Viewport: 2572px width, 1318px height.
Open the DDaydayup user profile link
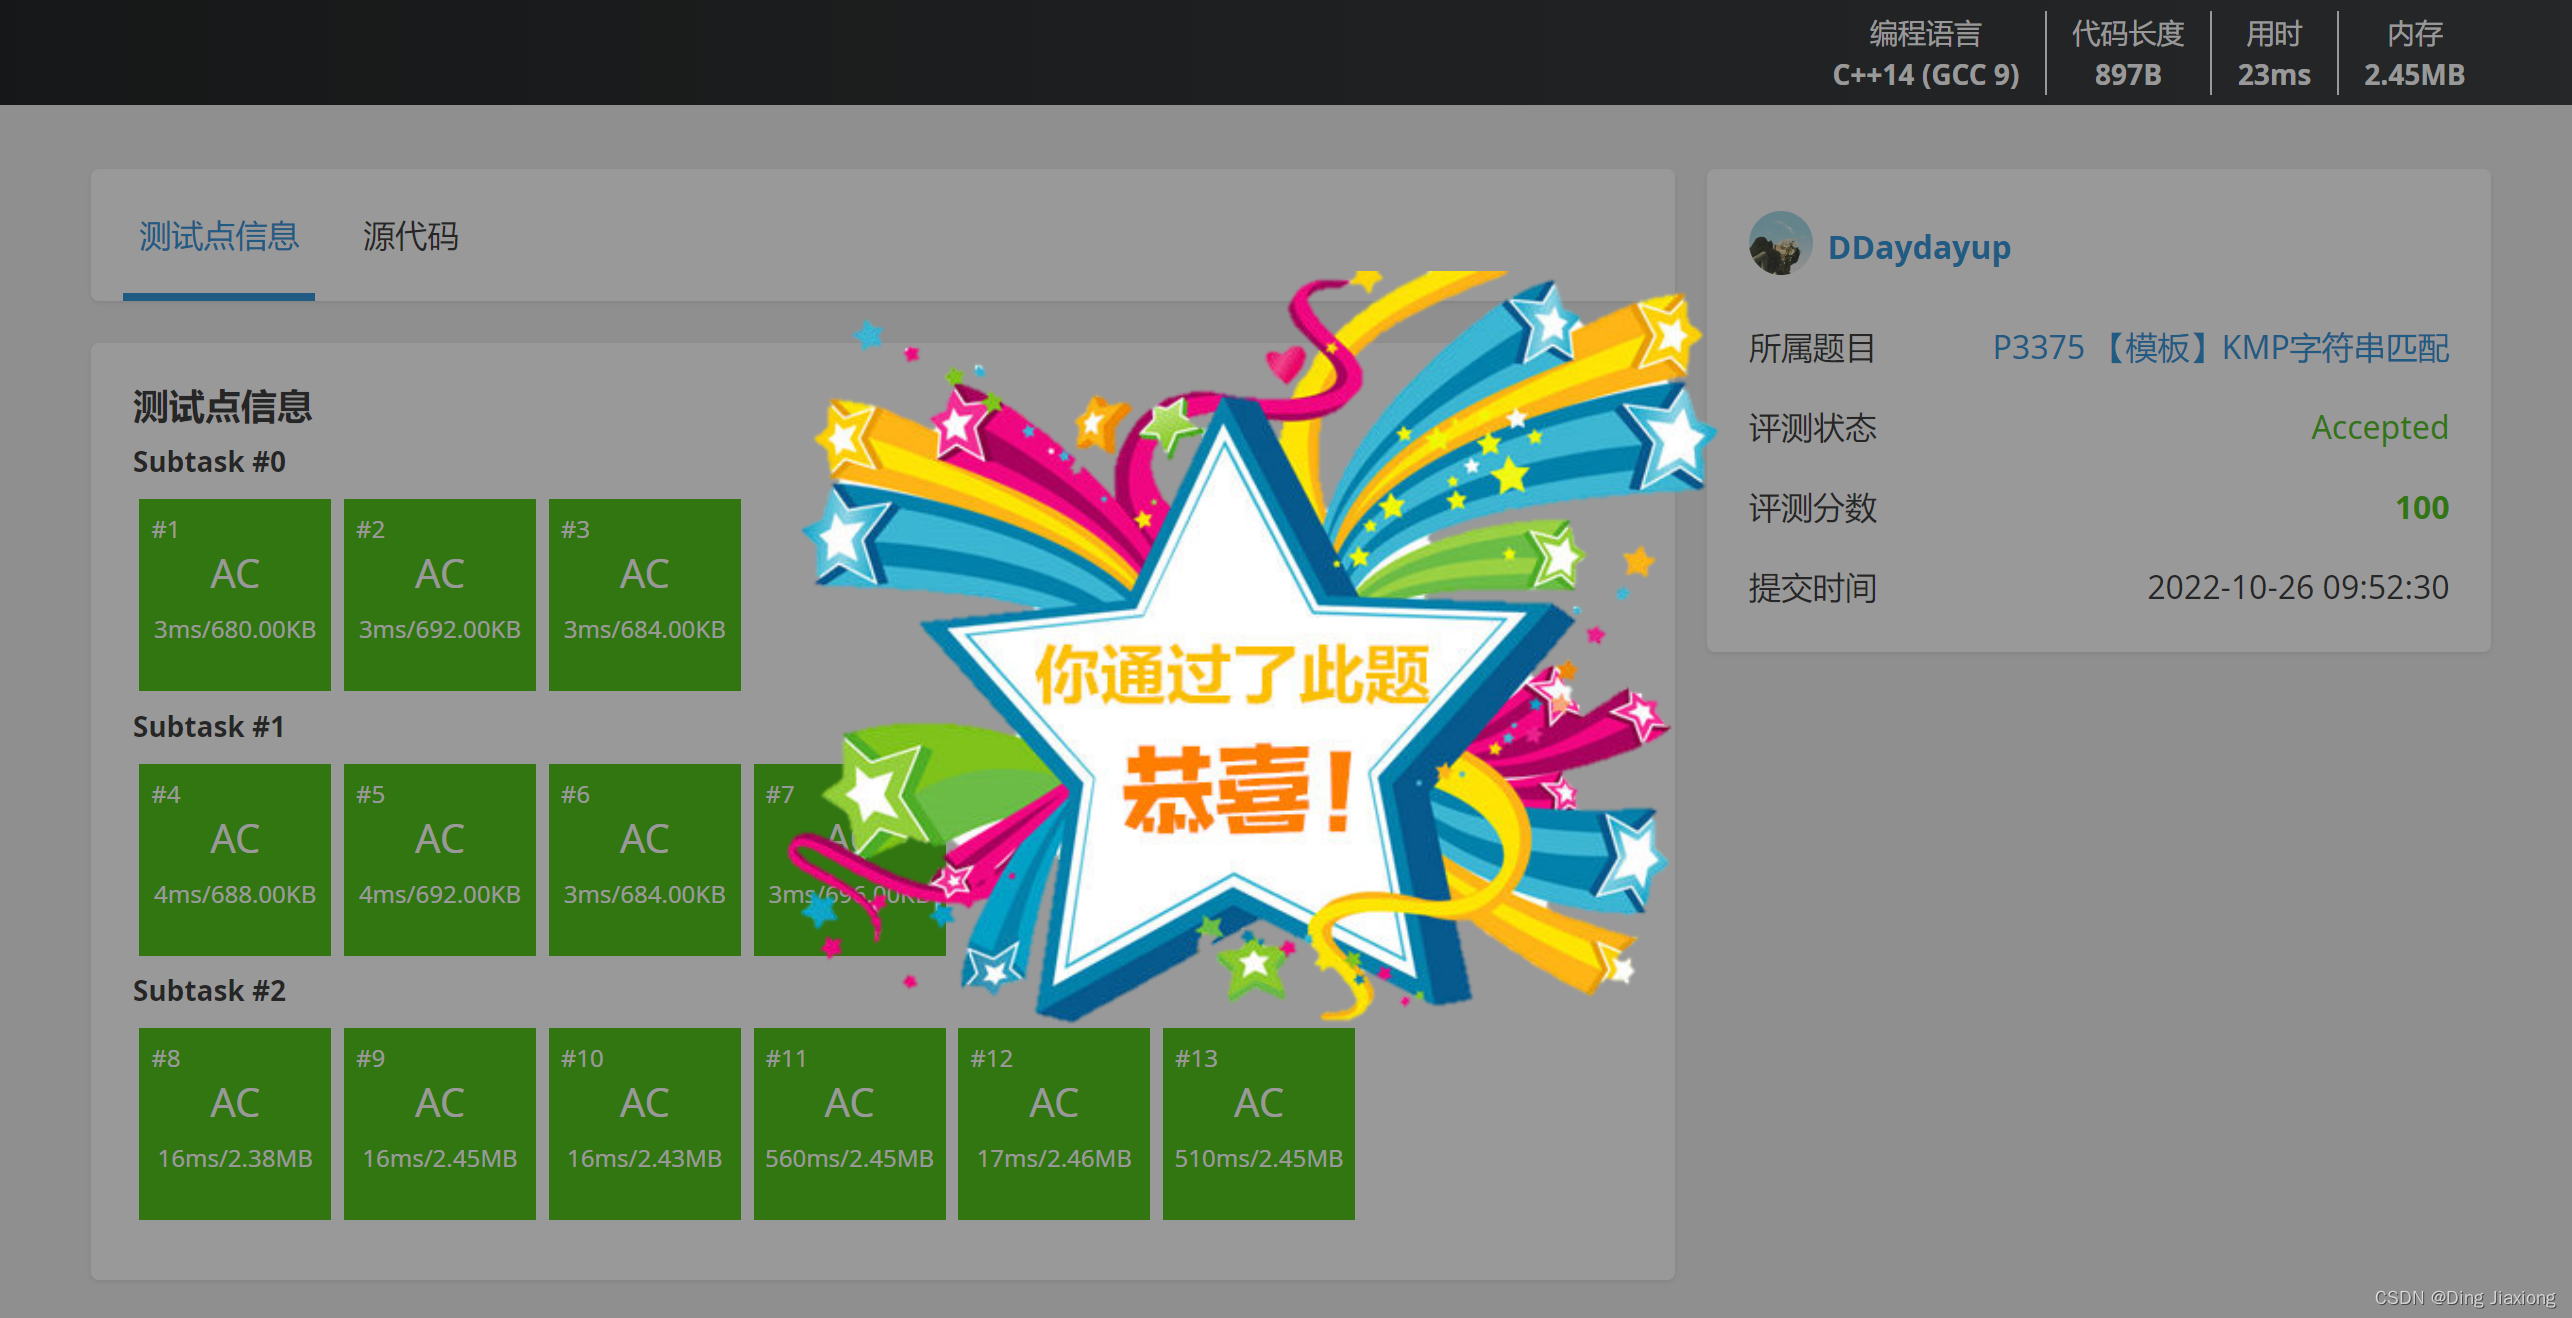pos(1918,247)
